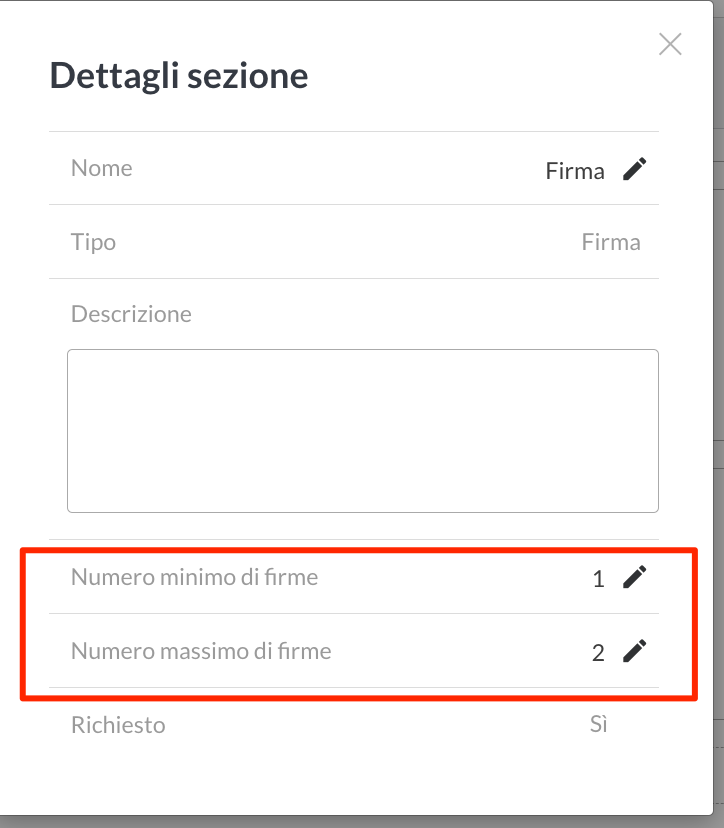
Task: Click the dimmed backdrop right of the dialog
Action: (x=718, y=300)
